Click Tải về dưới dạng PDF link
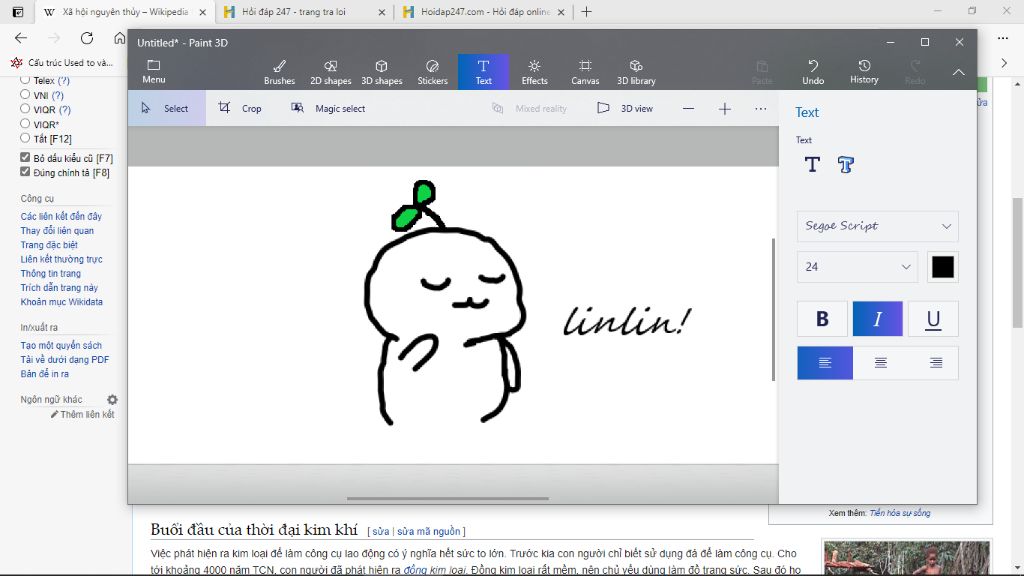The height and width of the screenshot is (576, 1024). pyautogui.click(x=65, y=360)
